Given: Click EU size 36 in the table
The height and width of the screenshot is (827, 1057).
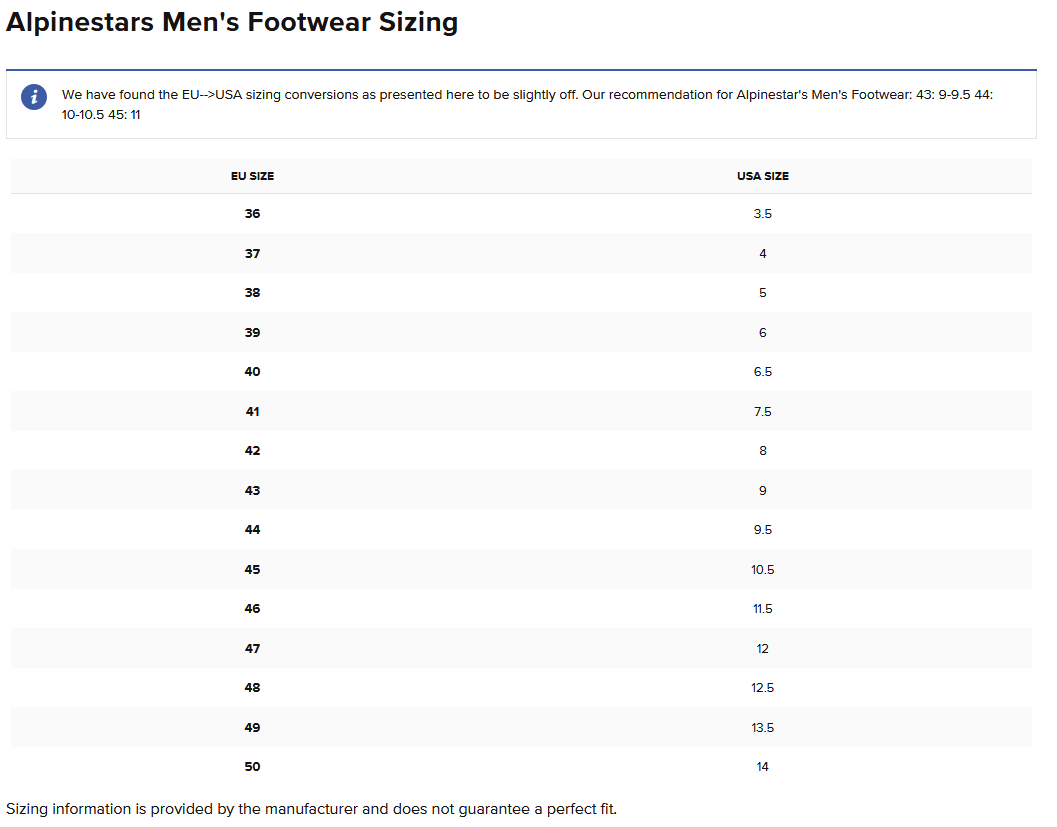Looking at the screenshot, I should tap(252, 214).
